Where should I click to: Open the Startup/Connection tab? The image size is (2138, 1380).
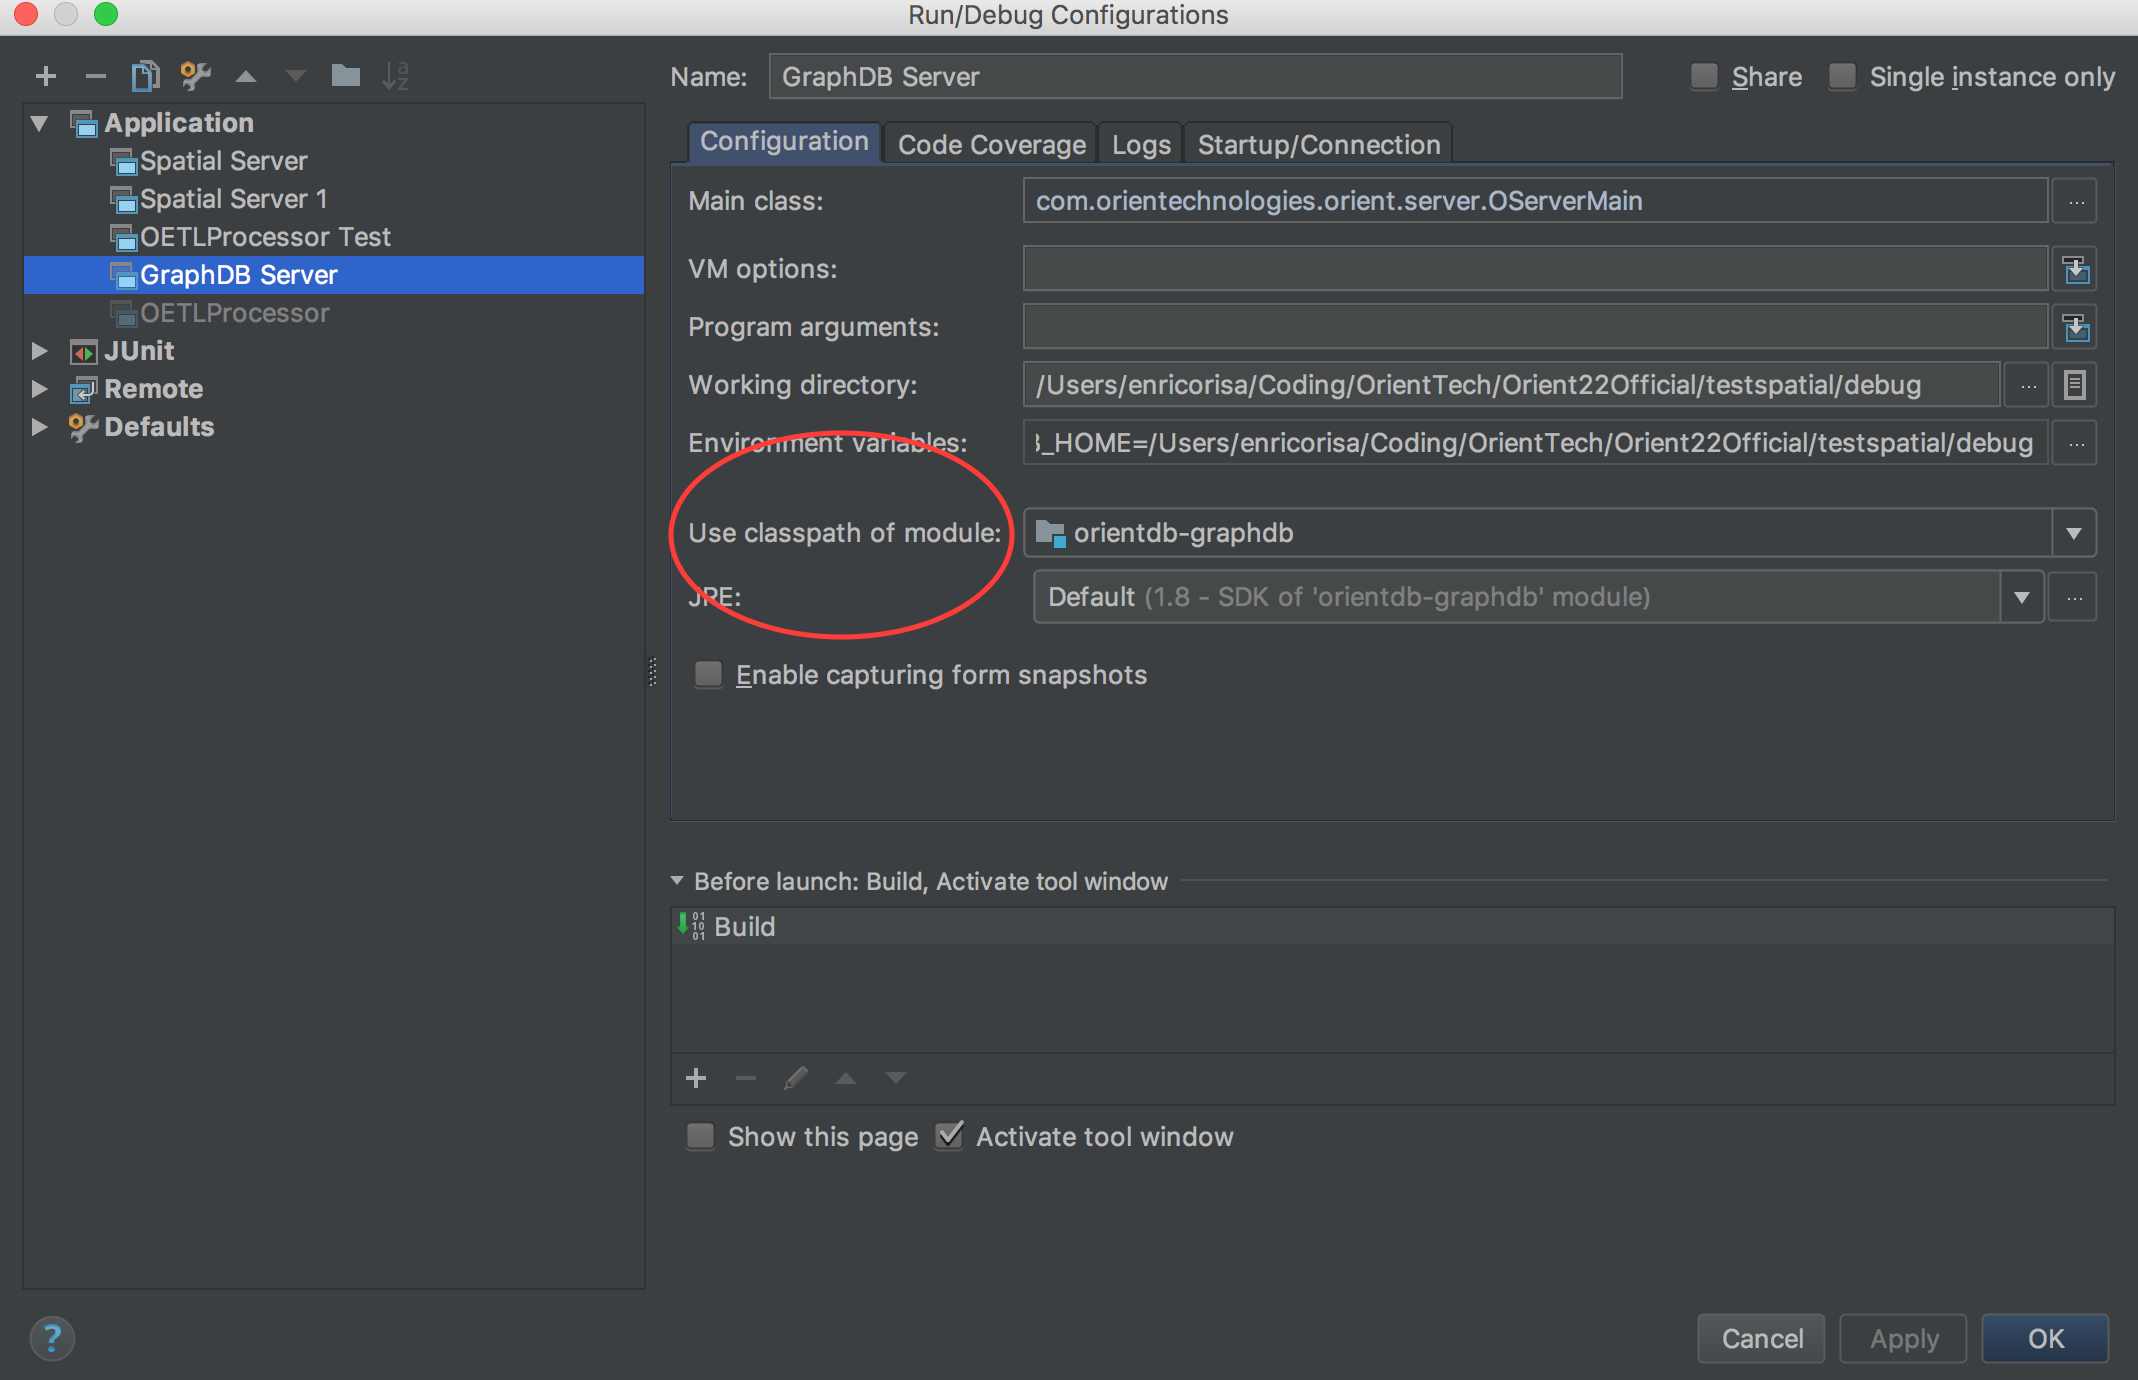1318,143
